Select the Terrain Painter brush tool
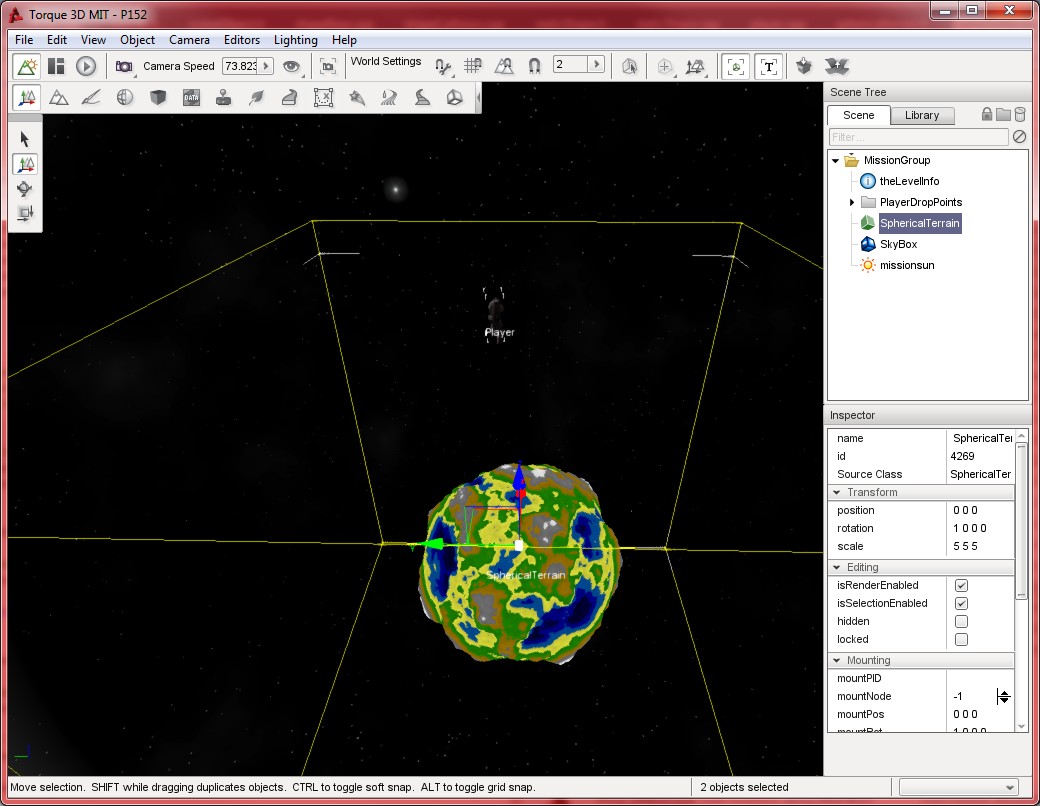Image resolution: width=1040 pixels, height=806 pixels. (91, 98)
